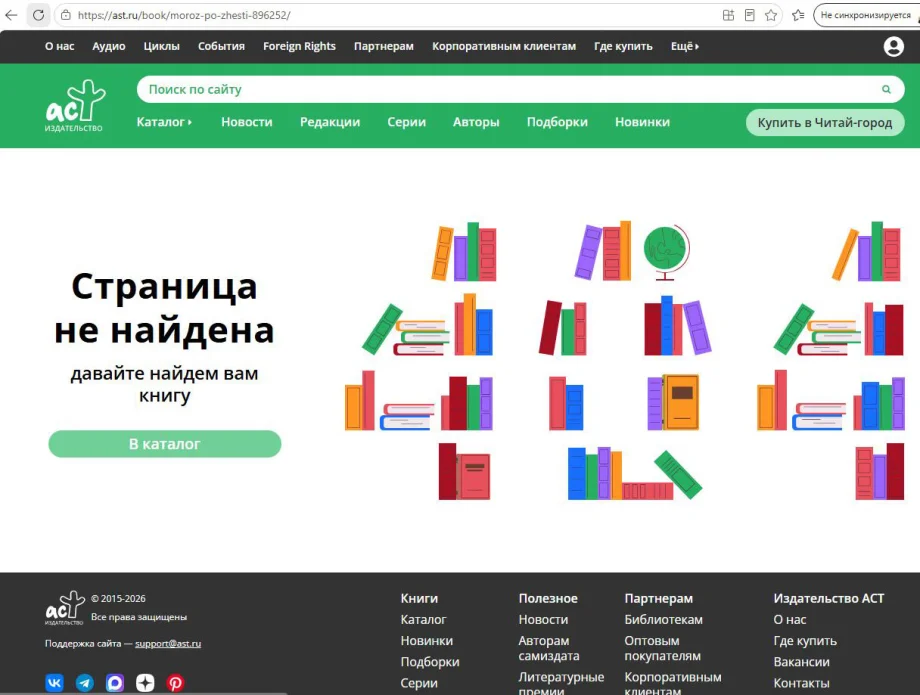Open 'О нас' in the top menu
Image resolution: width=920 pixels, height=695 pixels.
[x=60, y=46]
